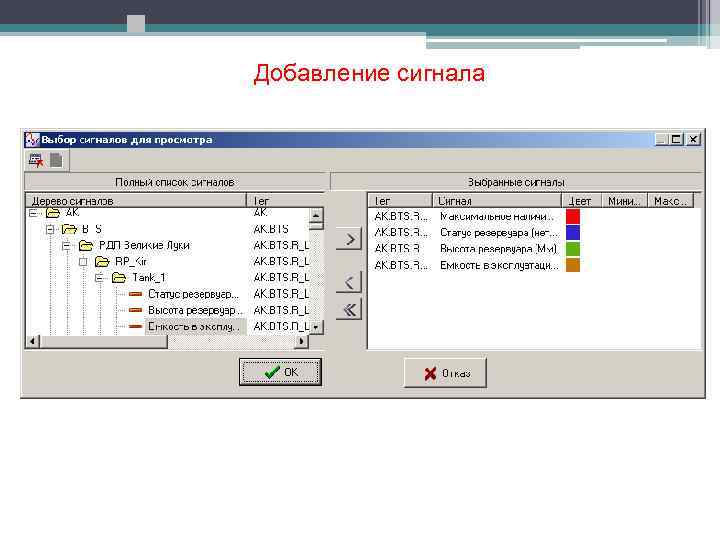
Task: Click signal icon beside Статус резервуар
Action: click(135, 294)
